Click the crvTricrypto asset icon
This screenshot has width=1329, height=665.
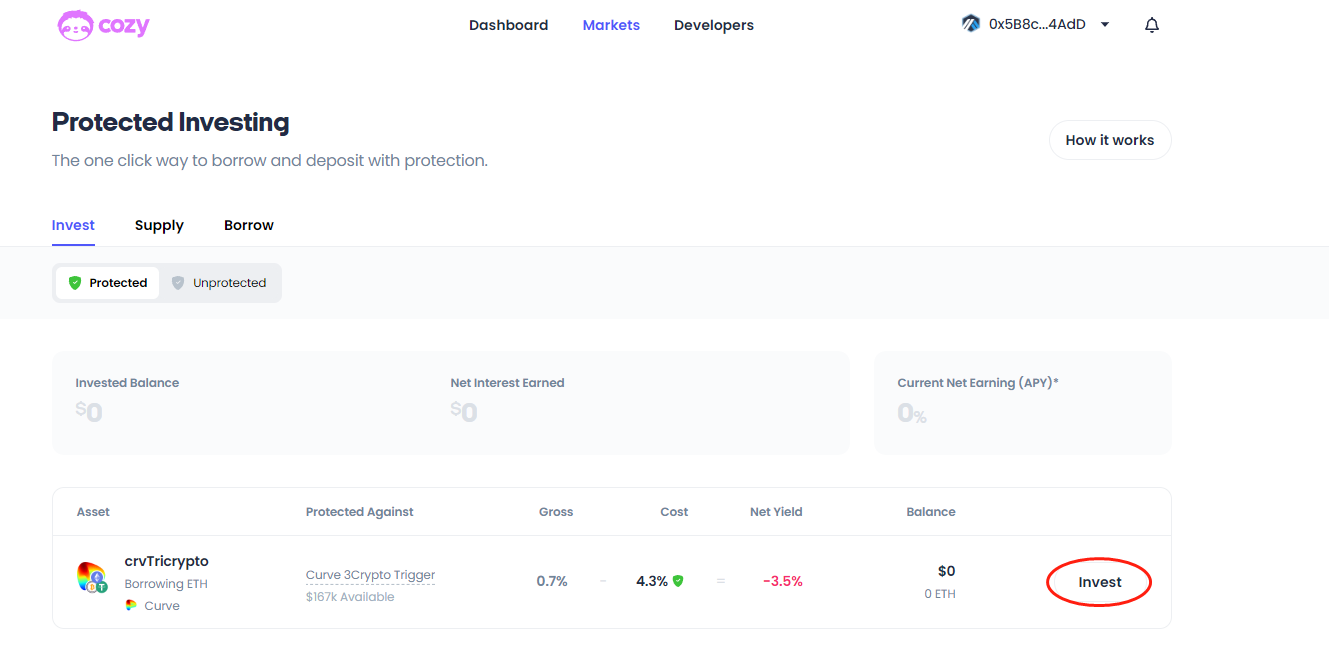(92, 577)
